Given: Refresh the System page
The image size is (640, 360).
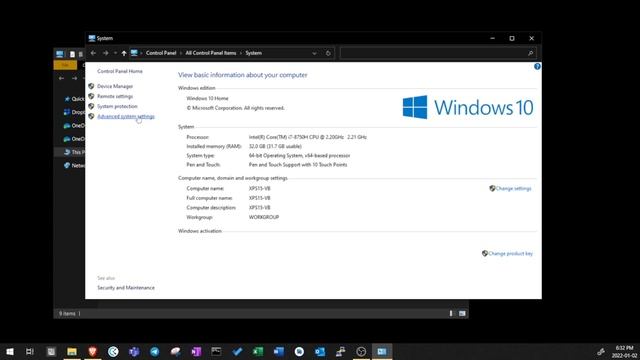Looking at the screenshot, I should tap(328, 53).
